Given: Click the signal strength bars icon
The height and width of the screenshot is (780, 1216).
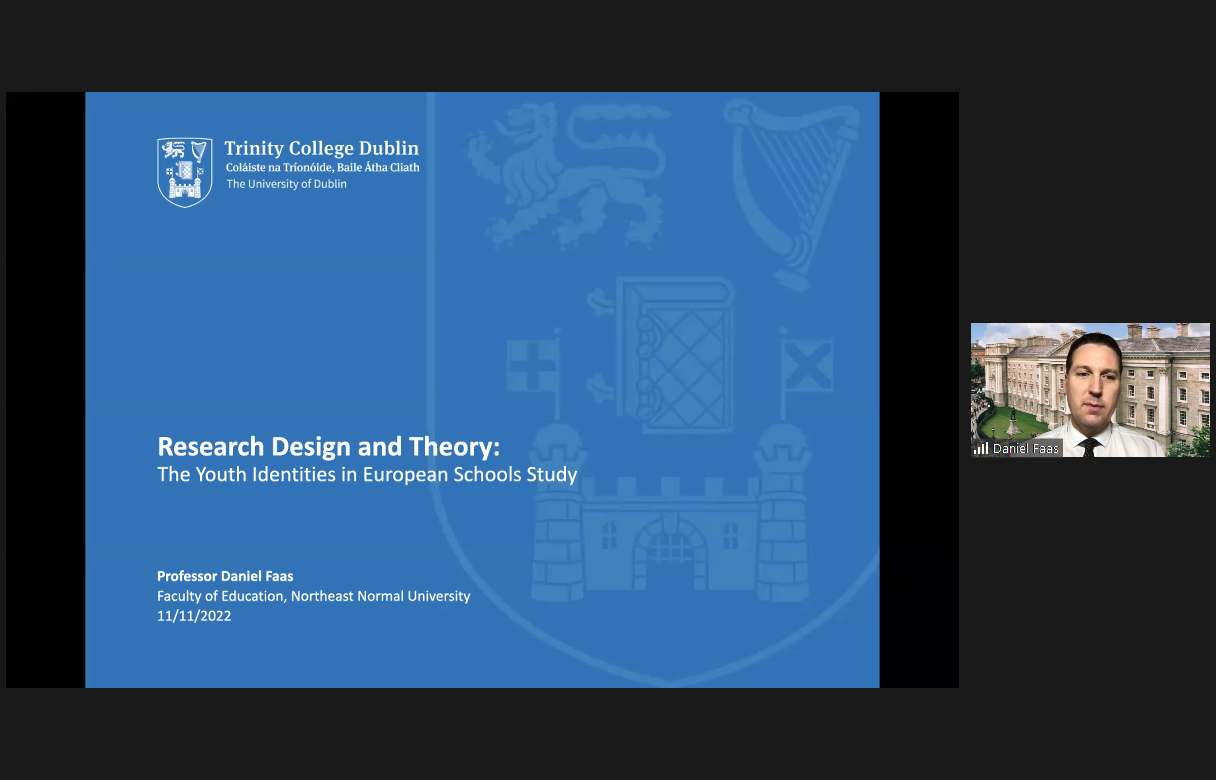Looking at the screenshot, I should click(x=981, y=449).
